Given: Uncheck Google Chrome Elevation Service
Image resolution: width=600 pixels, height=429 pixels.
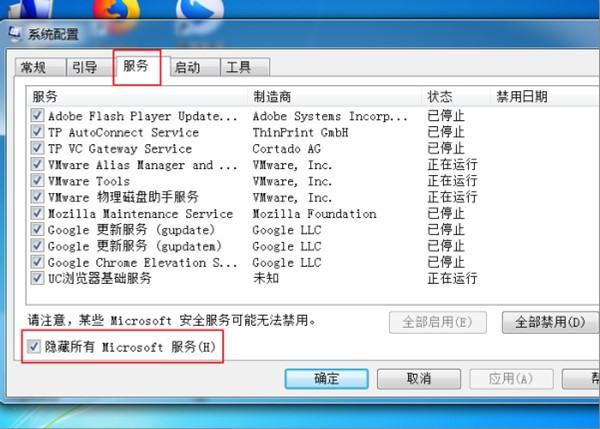Looking at the screenshot, I should (x=37, y=262).
